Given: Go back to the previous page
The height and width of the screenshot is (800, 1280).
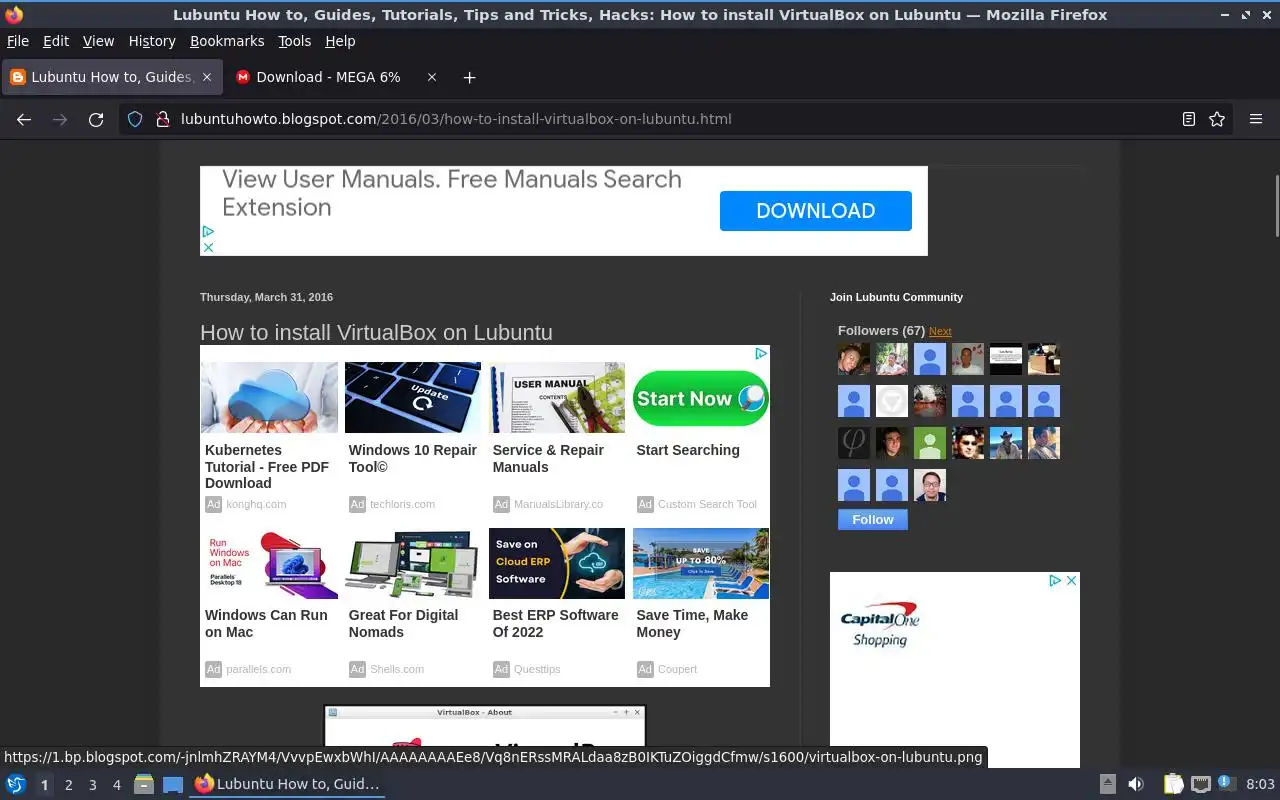Looking at the screenshot, I should [24, 119].
